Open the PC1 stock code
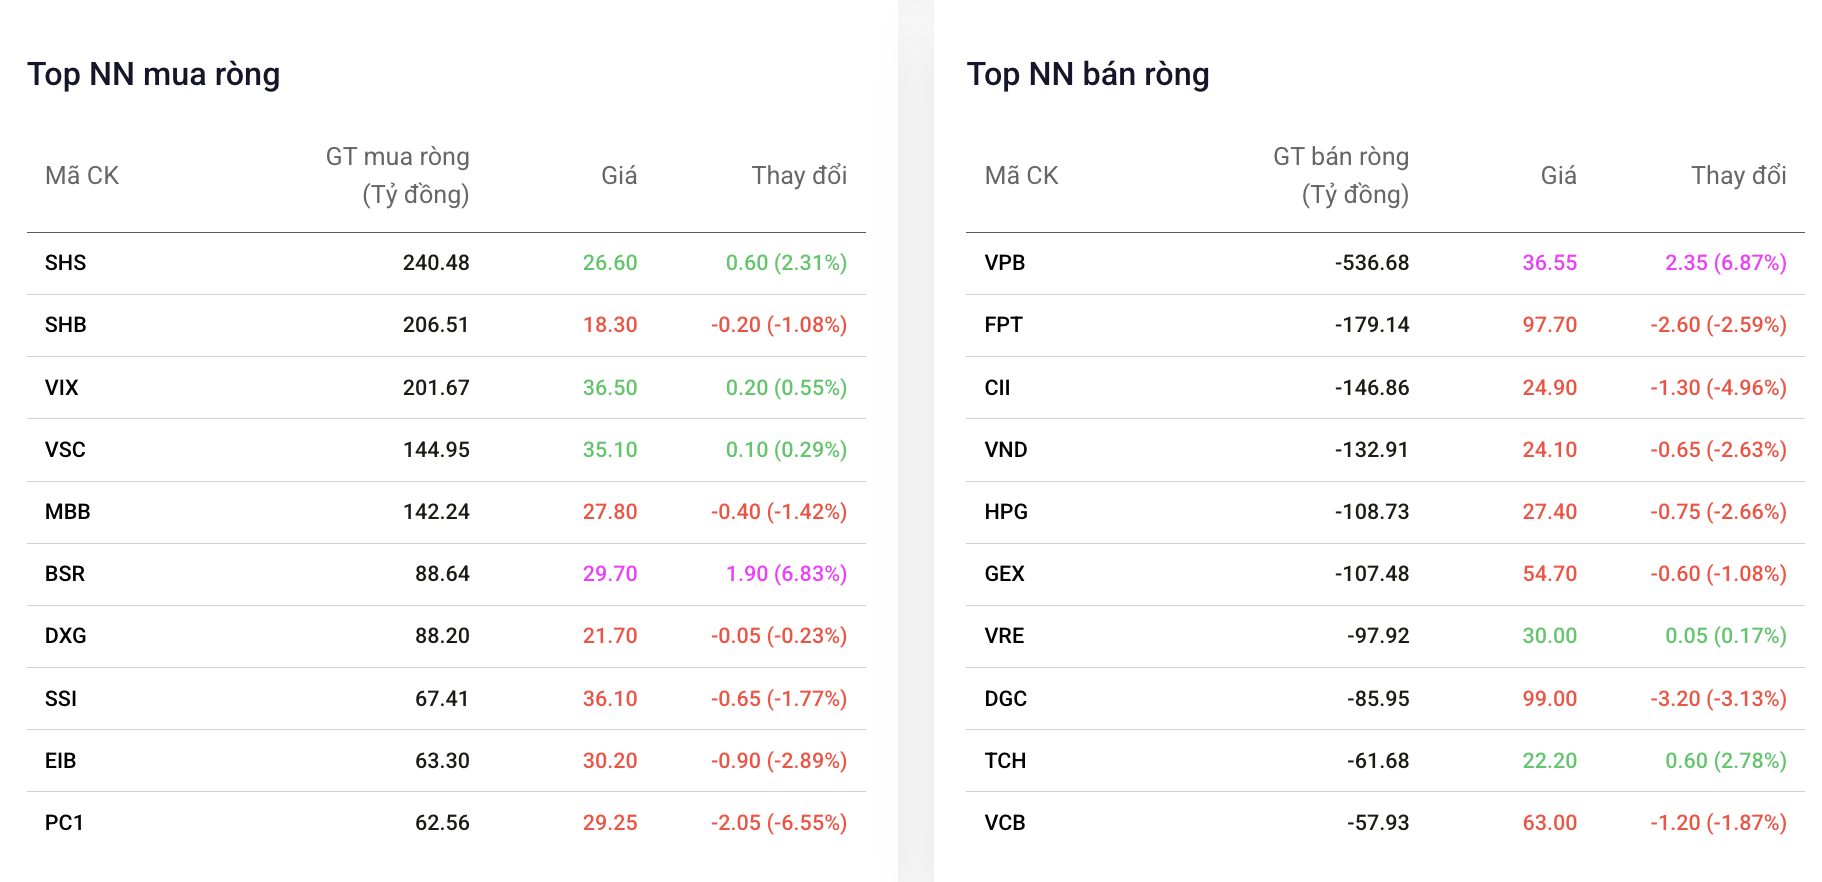The image size is (1822, 882). click(64, 823)
